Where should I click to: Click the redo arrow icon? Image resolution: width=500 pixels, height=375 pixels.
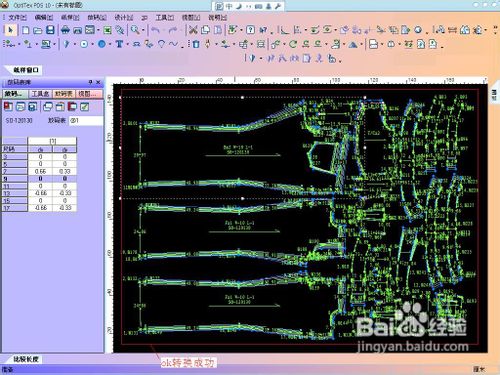coord(172,30)
